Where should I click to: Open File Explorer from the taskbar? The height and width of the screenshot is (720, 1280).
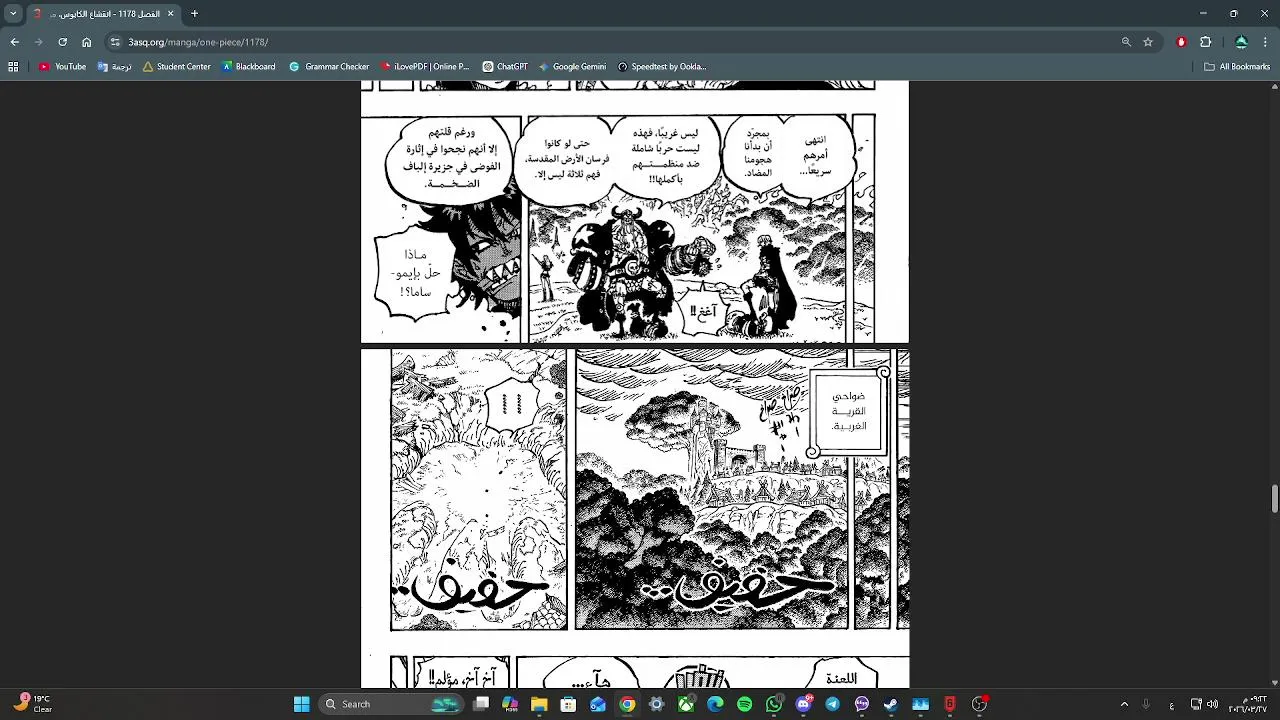tap(539, 704)
